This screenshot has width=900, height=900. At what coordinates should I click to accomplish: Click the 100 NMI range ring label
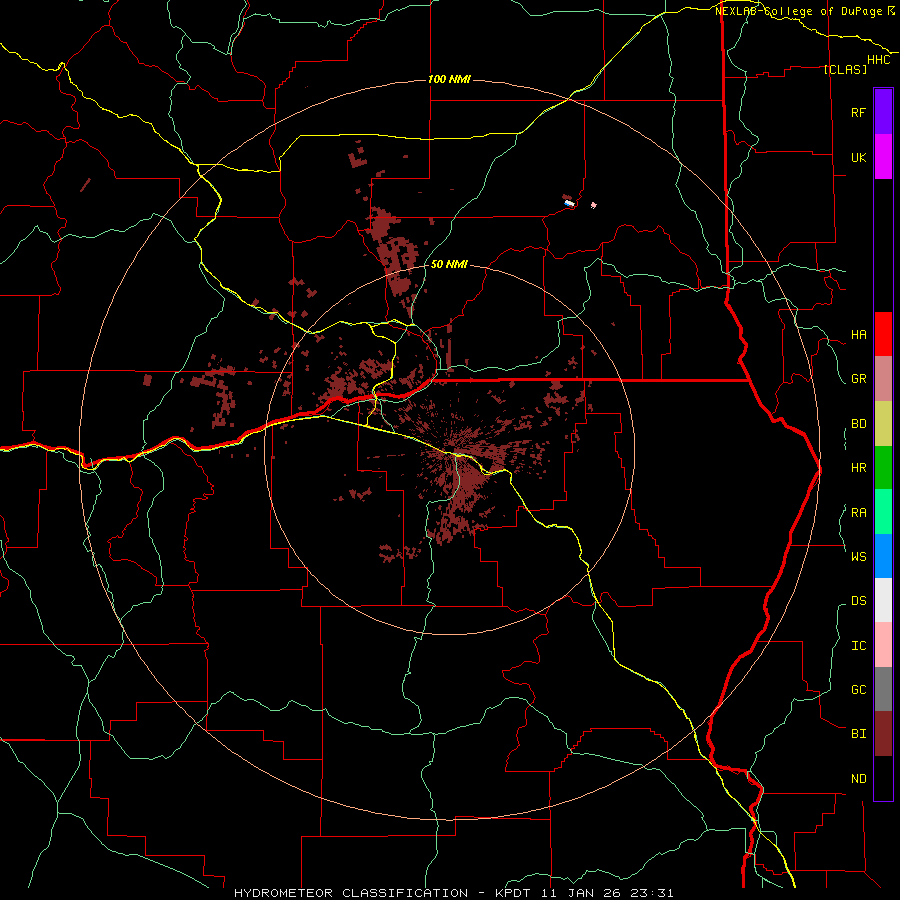click(x=449, y=79)
